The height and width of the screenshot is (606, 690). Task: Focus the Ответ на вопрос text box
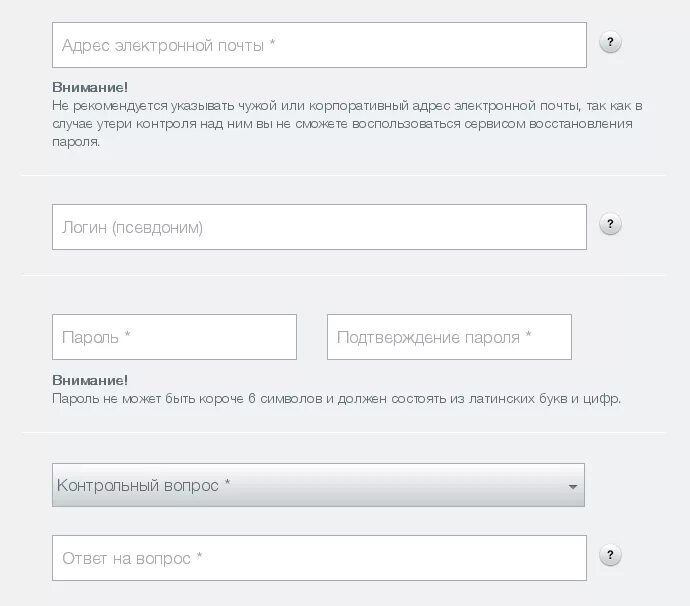[x=319, y=558]
